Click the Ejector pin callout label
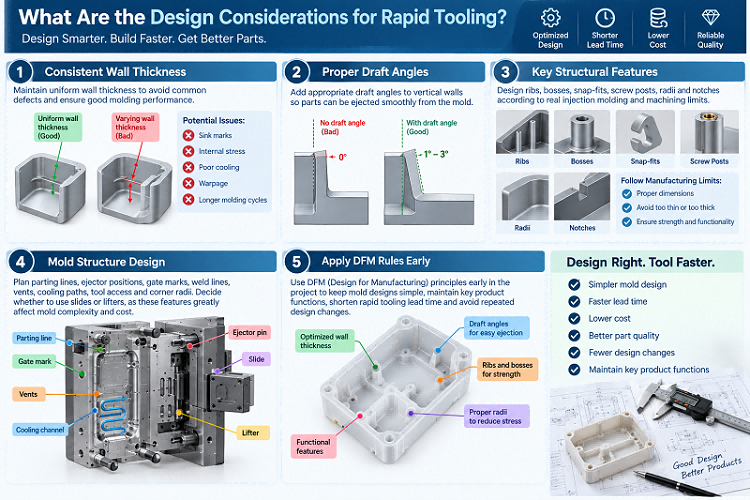 [249, 333]
